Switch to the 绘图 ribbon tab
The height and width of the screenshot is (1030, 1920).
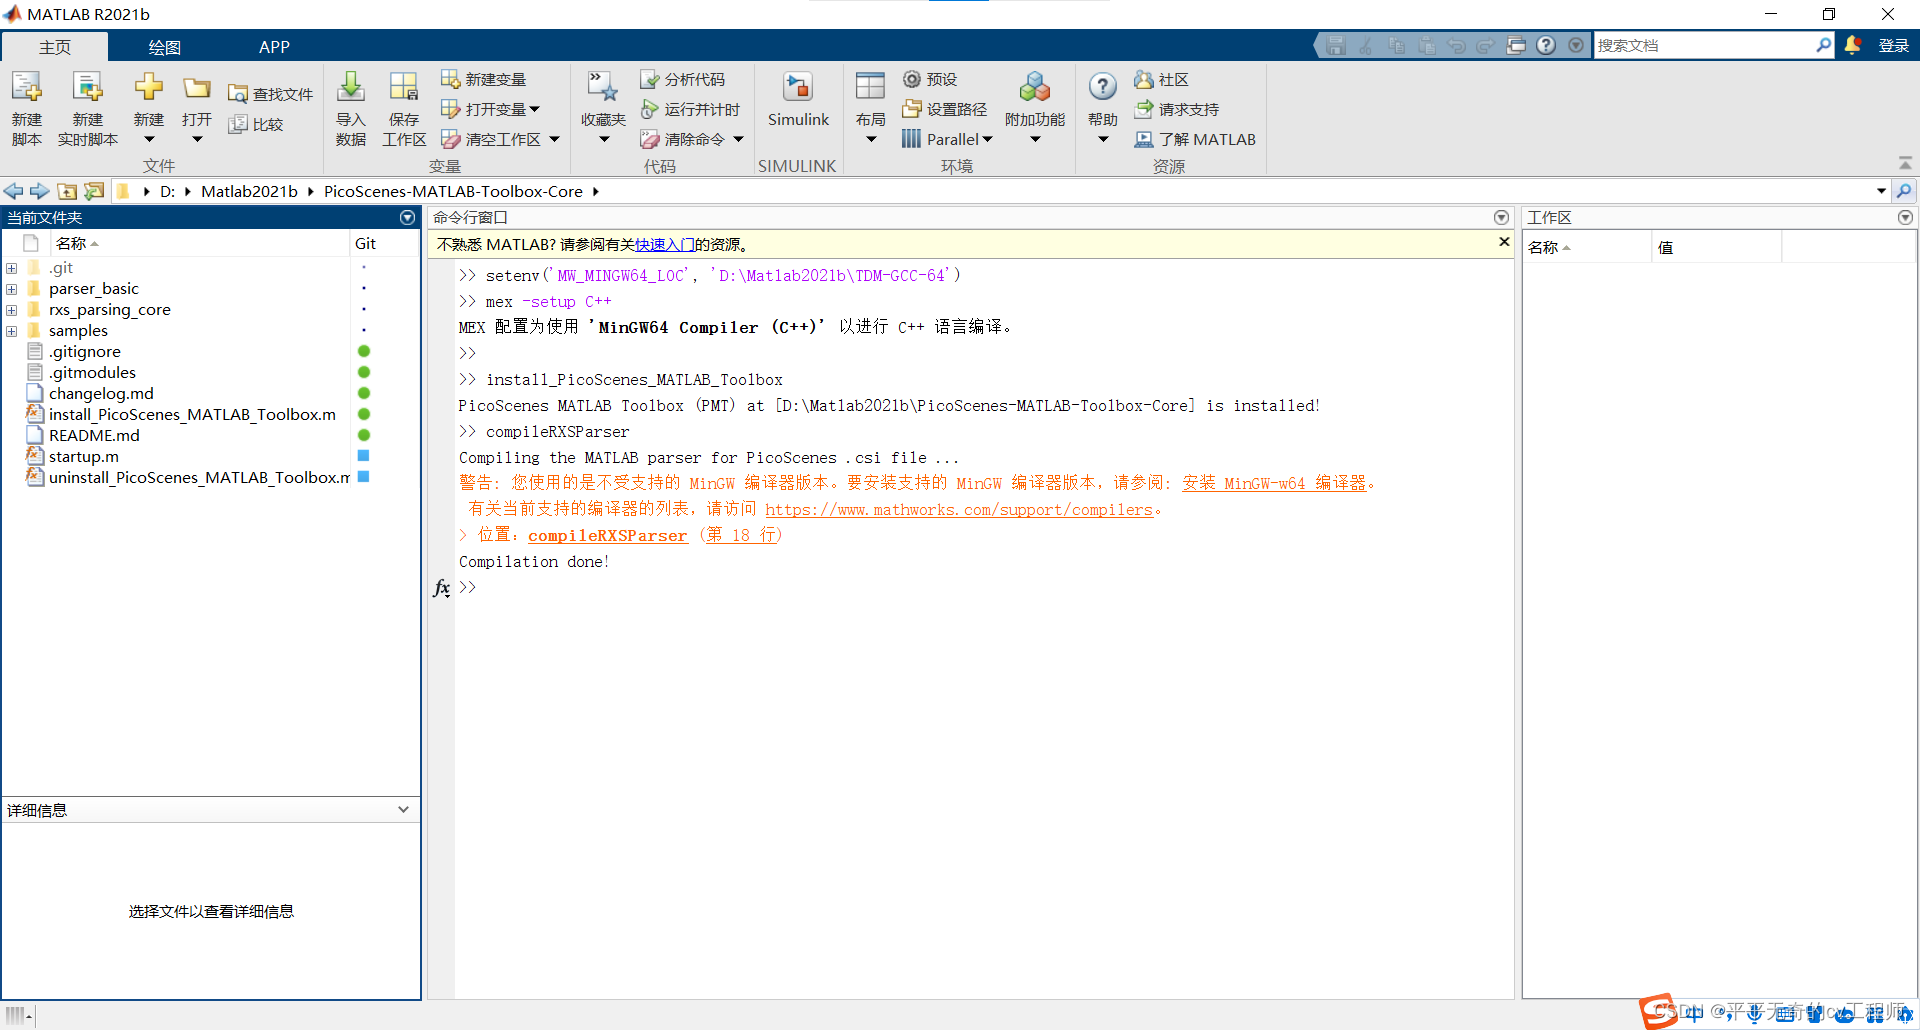(x=164, y=46)
